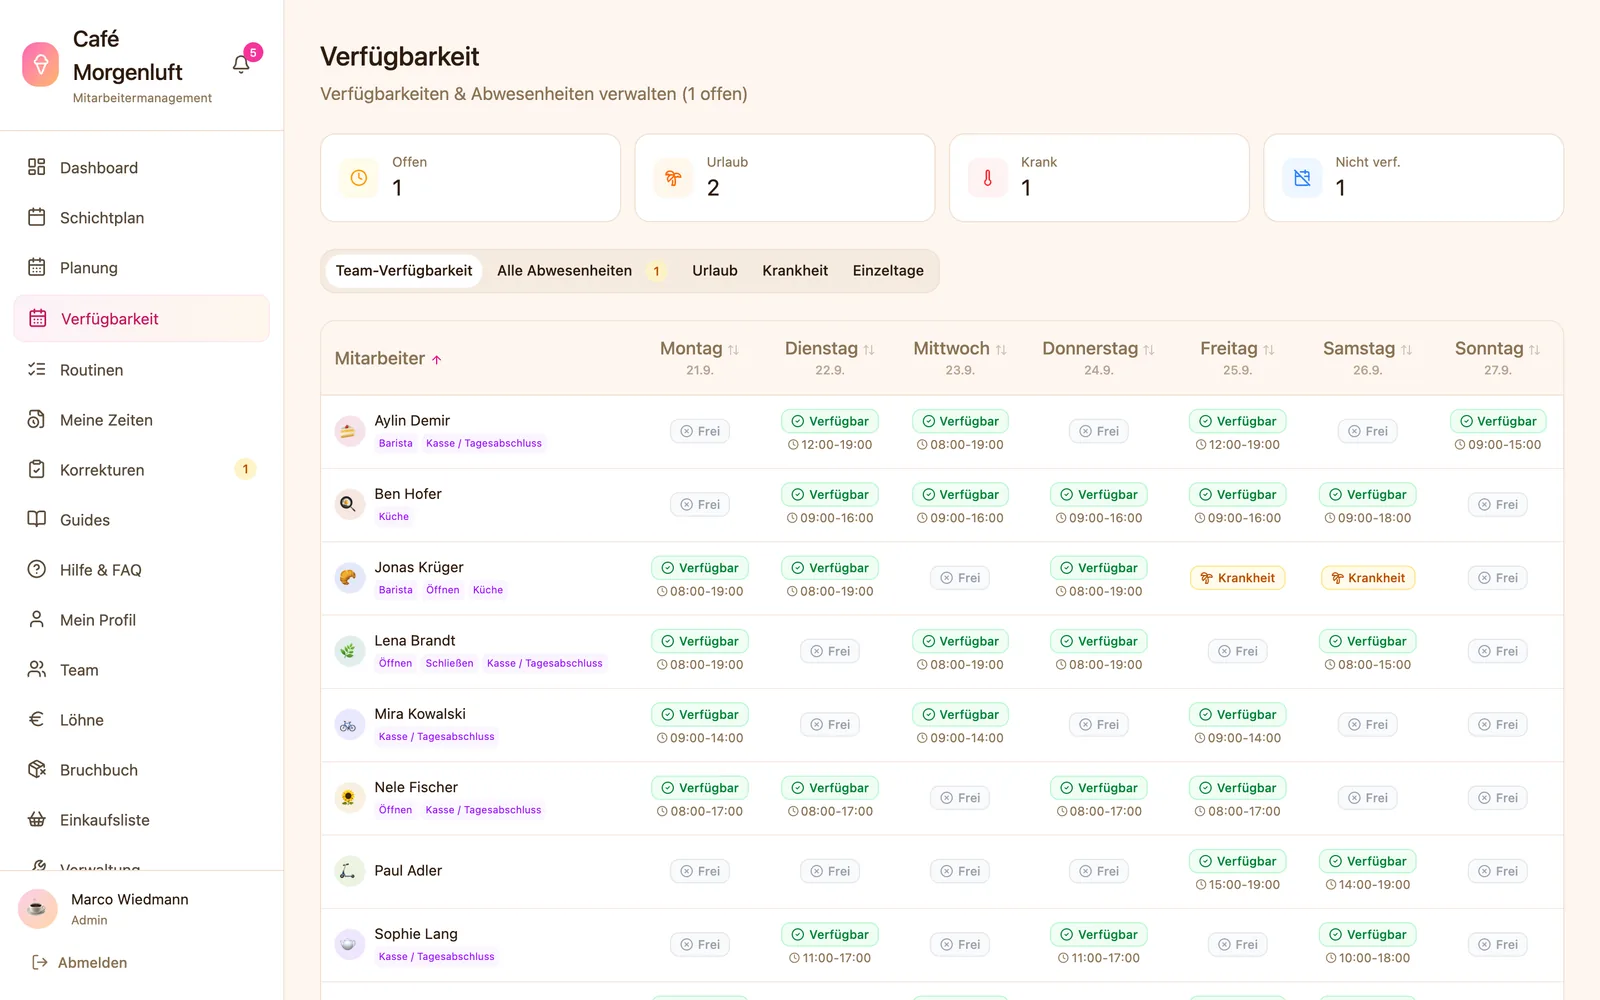Viewport: 1600px width, 1000px height.
Task: Open the Krank summary card
Action: [1099, 178]
